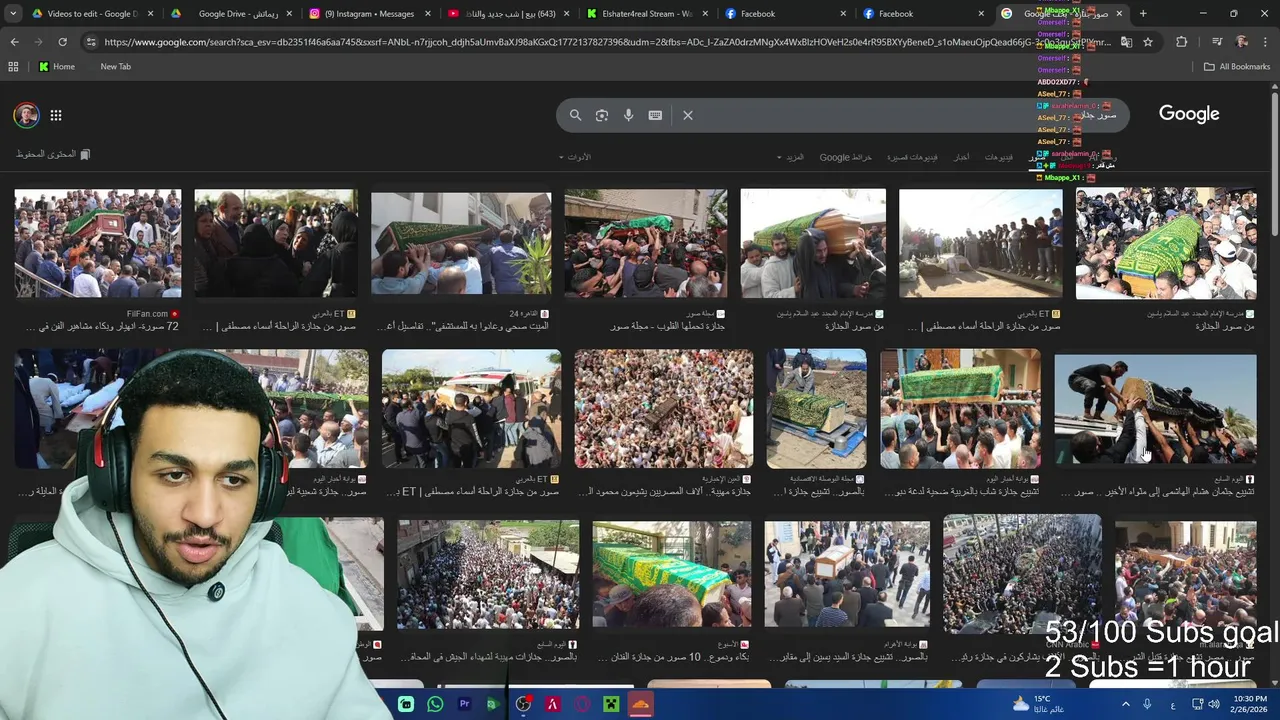Go back to previous page
The height and width of the screenshot is (720, 1280).
[14, 42]
